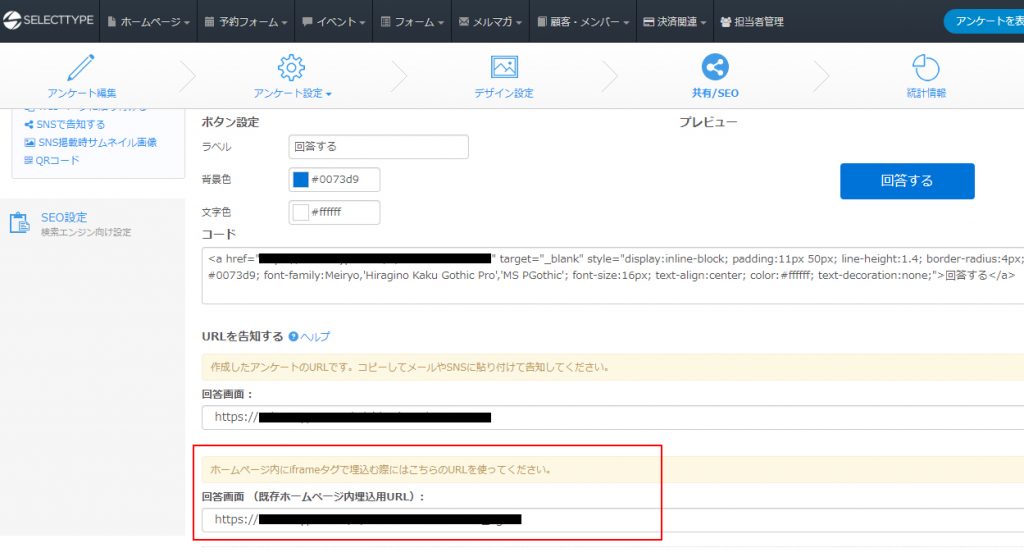Click the white 文字色 color swatch
The image size is (1024, 557).
(x=300, y=213)
